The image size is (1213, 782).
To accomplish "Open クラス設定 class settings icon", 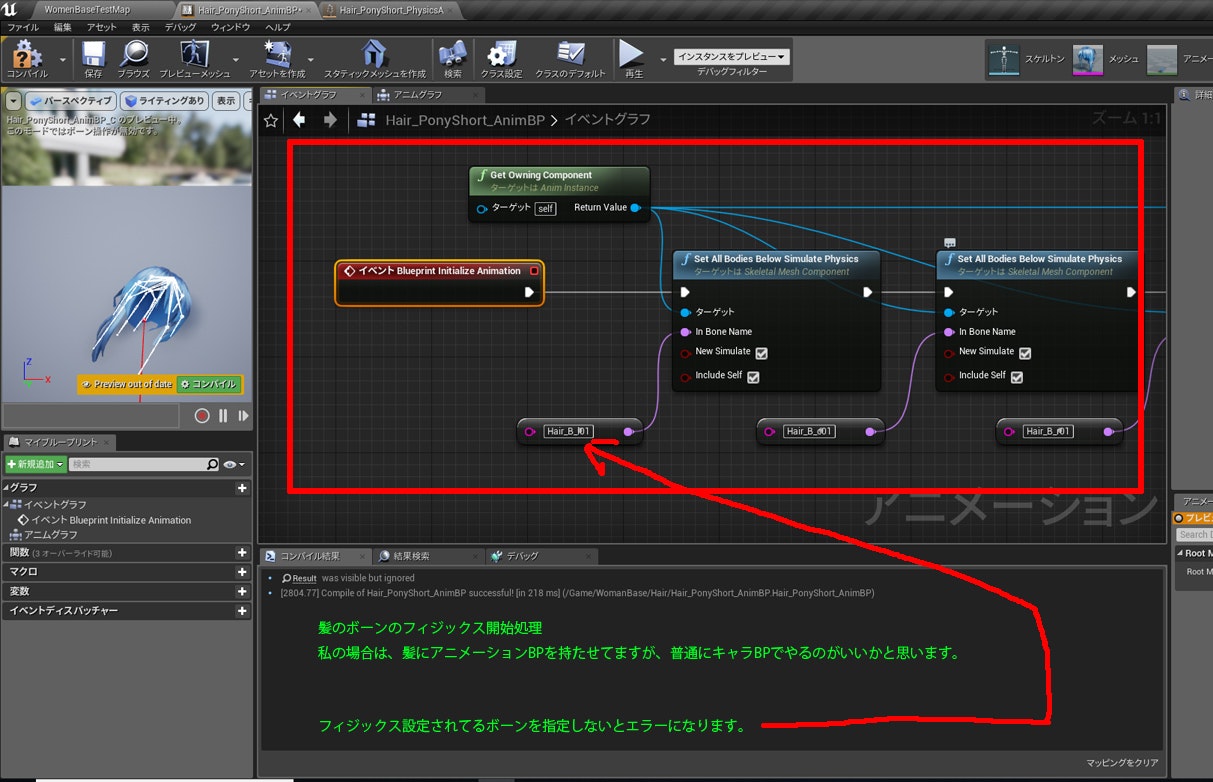I will tap(501, 54).
